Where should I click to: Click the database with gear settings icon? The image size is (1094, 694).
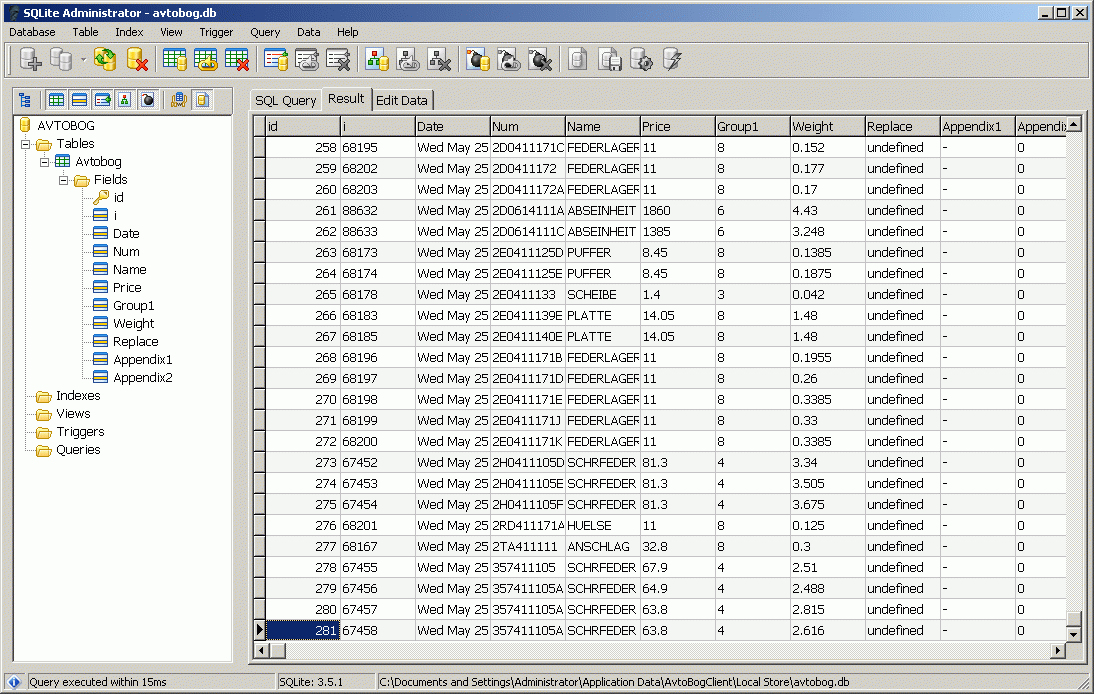click(x=641, y=60)
